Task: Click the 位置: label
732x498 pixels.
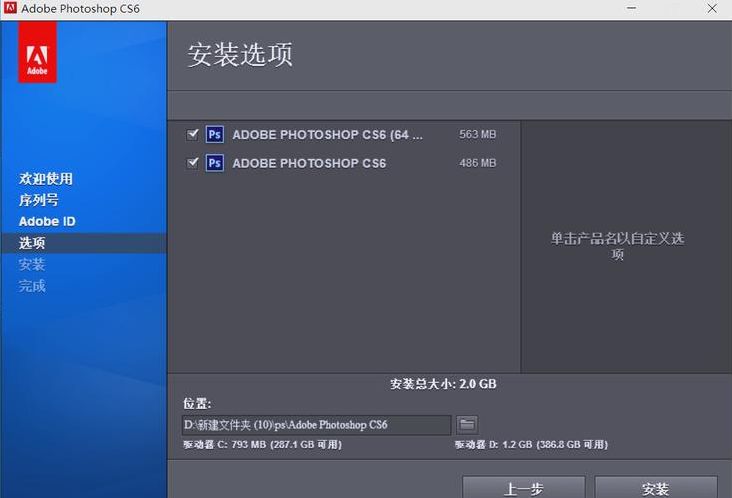Action: (197, 403)
